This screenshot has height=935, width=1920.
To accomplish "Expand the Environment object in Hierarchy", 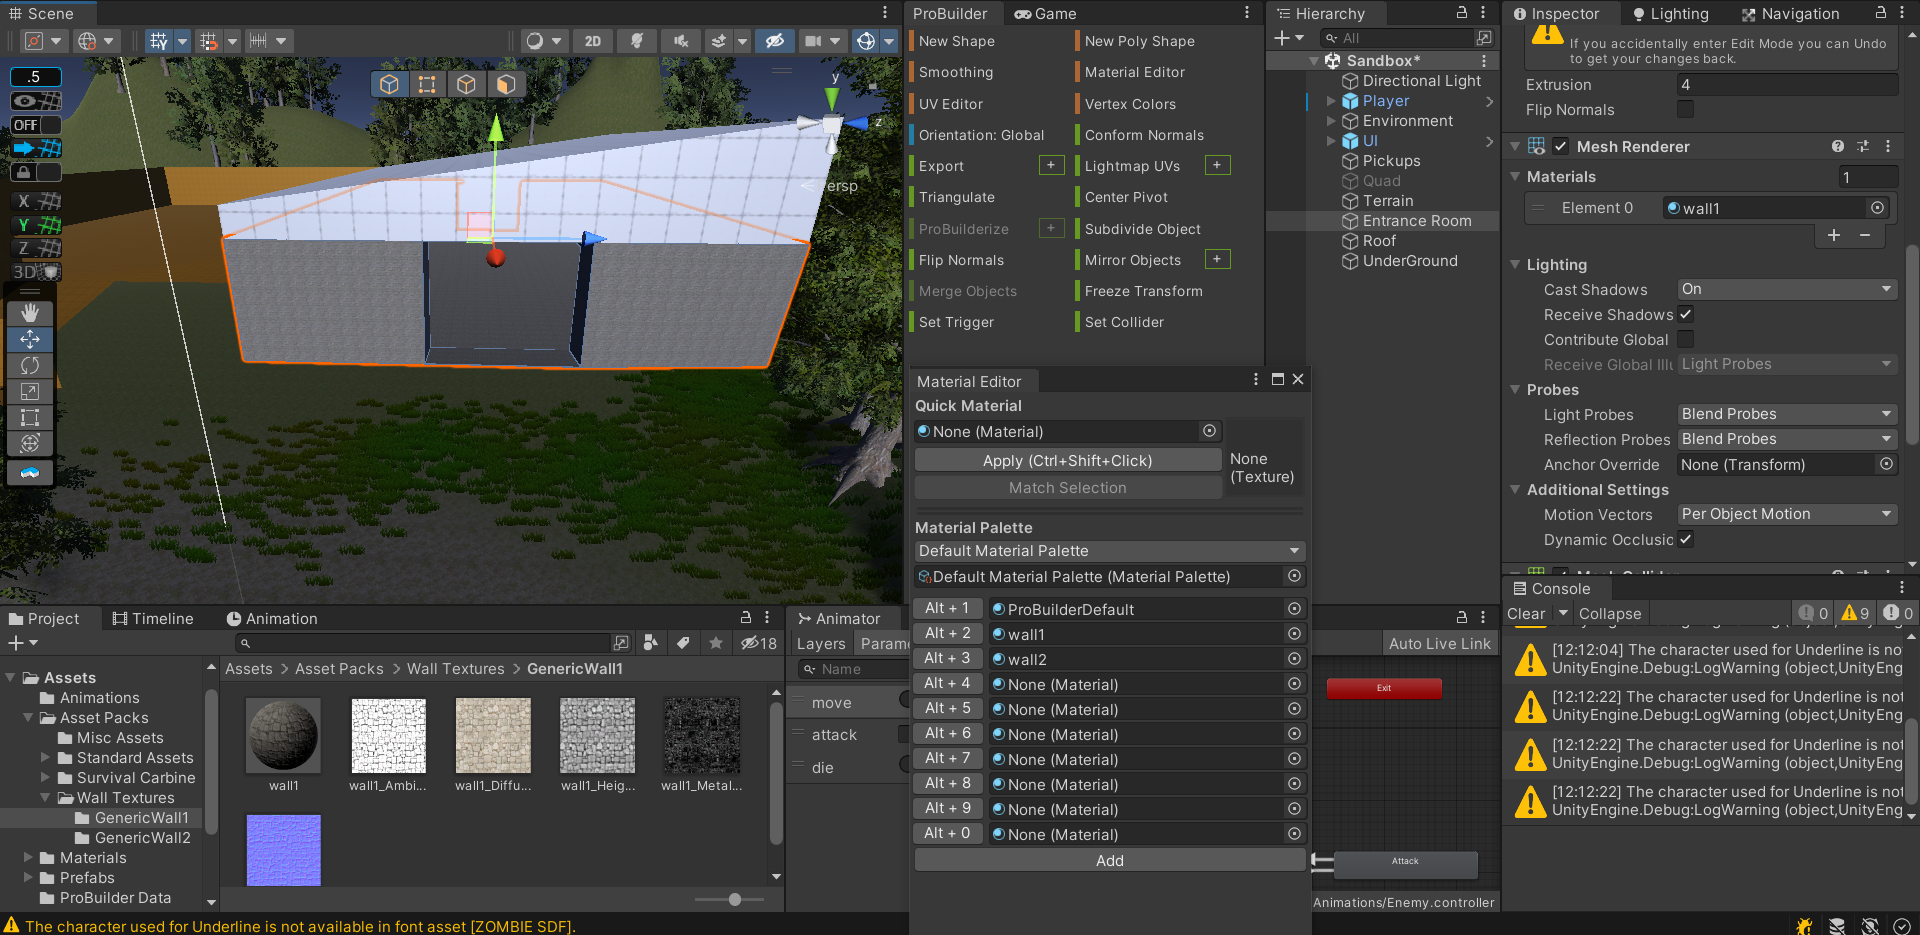I will (1331, 121).
